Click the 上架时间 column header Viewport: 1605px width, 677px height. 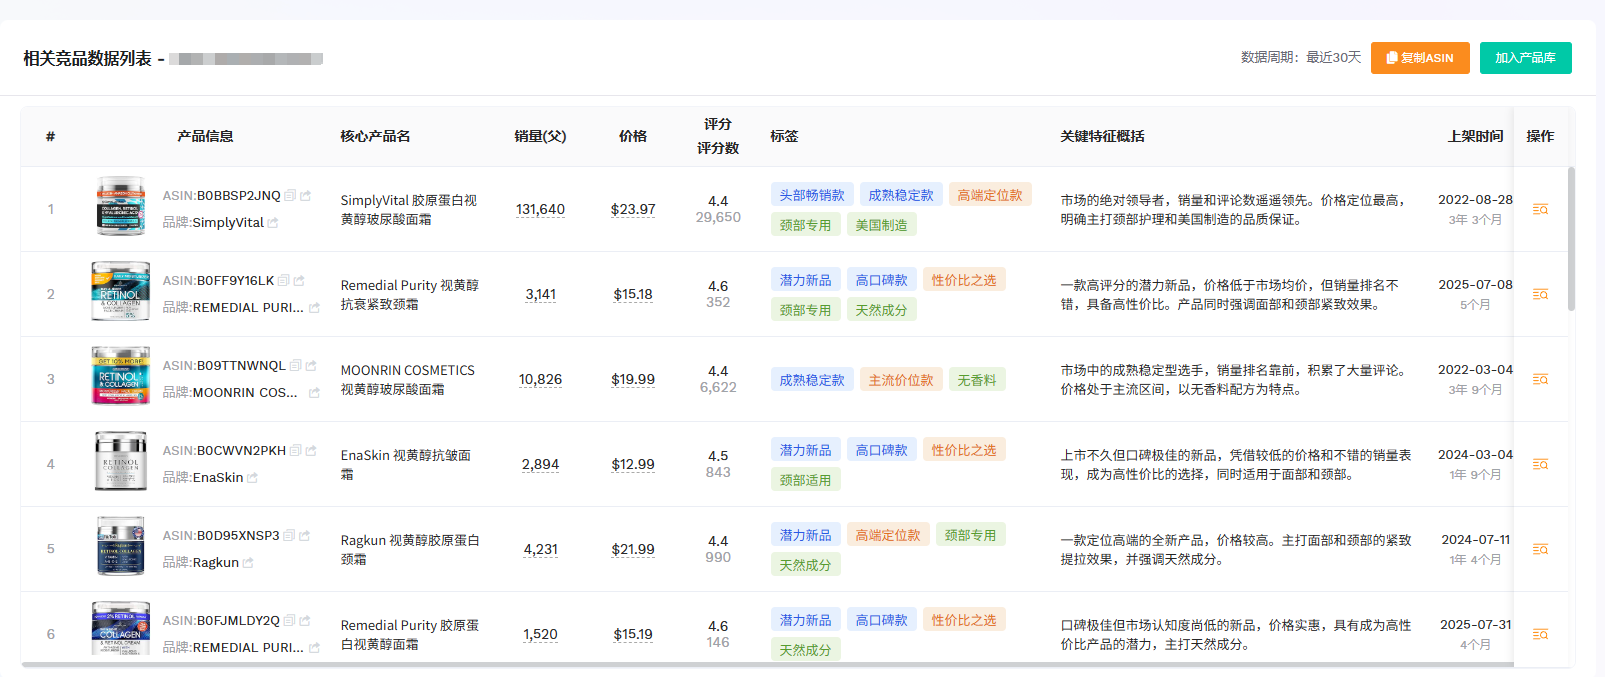point(1475,136)
